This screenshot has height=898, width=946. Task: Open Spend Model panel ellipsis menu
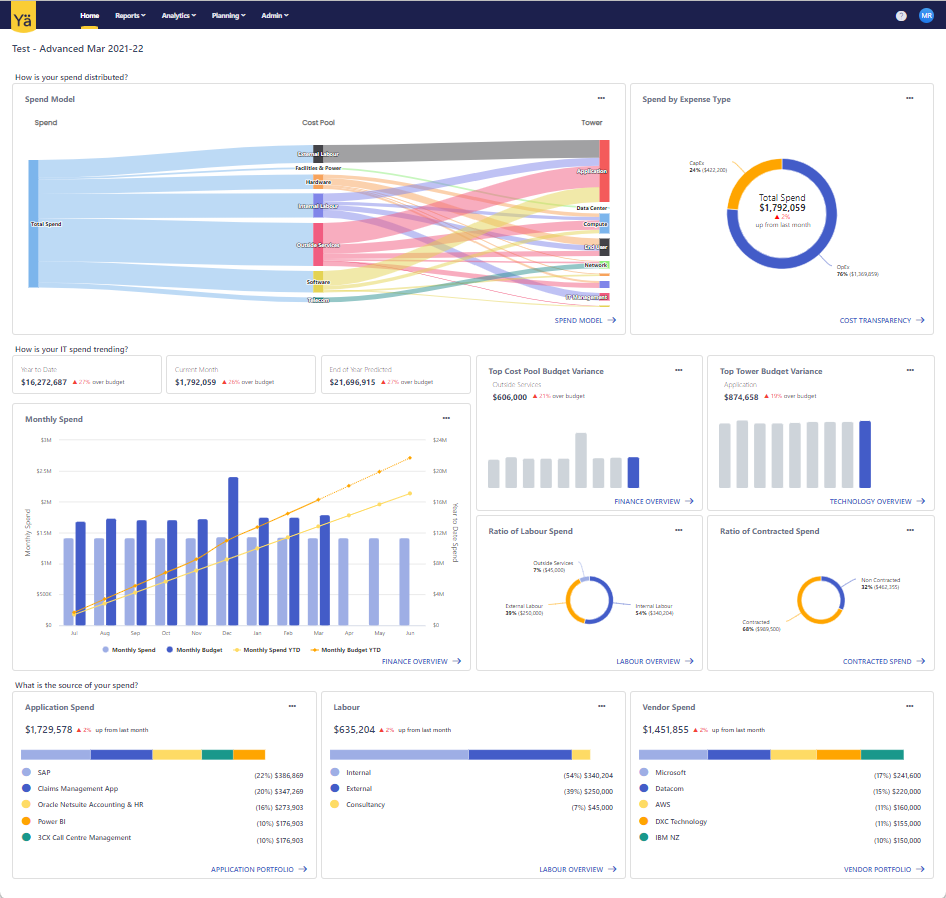tap(601, 98)
